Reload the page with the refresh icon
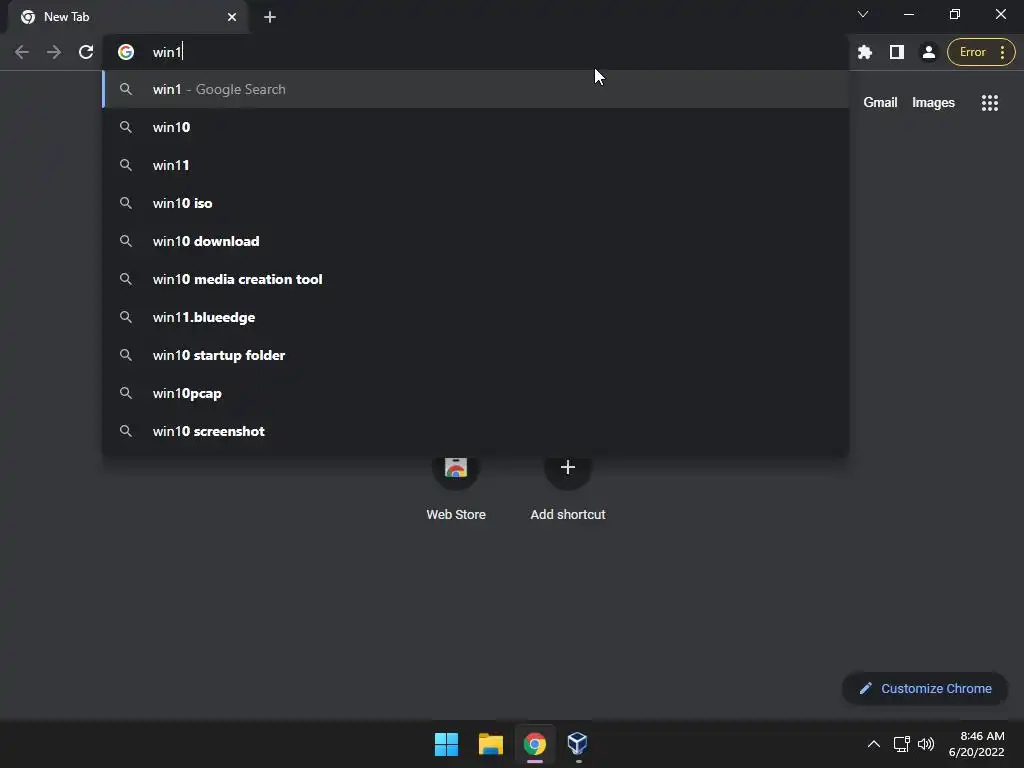 86,52
